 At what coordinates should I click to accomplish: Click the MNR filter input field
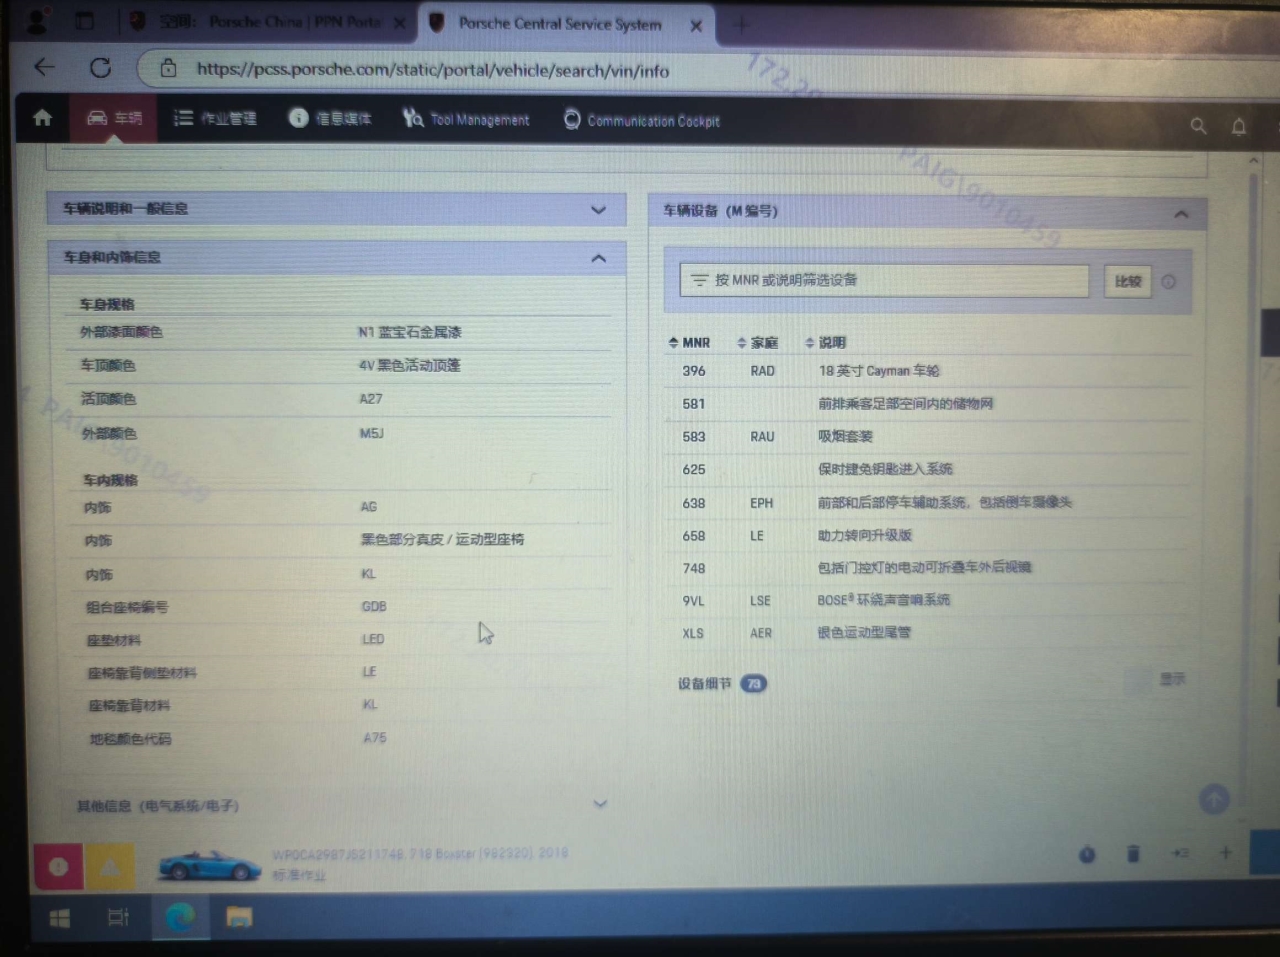(884, 280)
